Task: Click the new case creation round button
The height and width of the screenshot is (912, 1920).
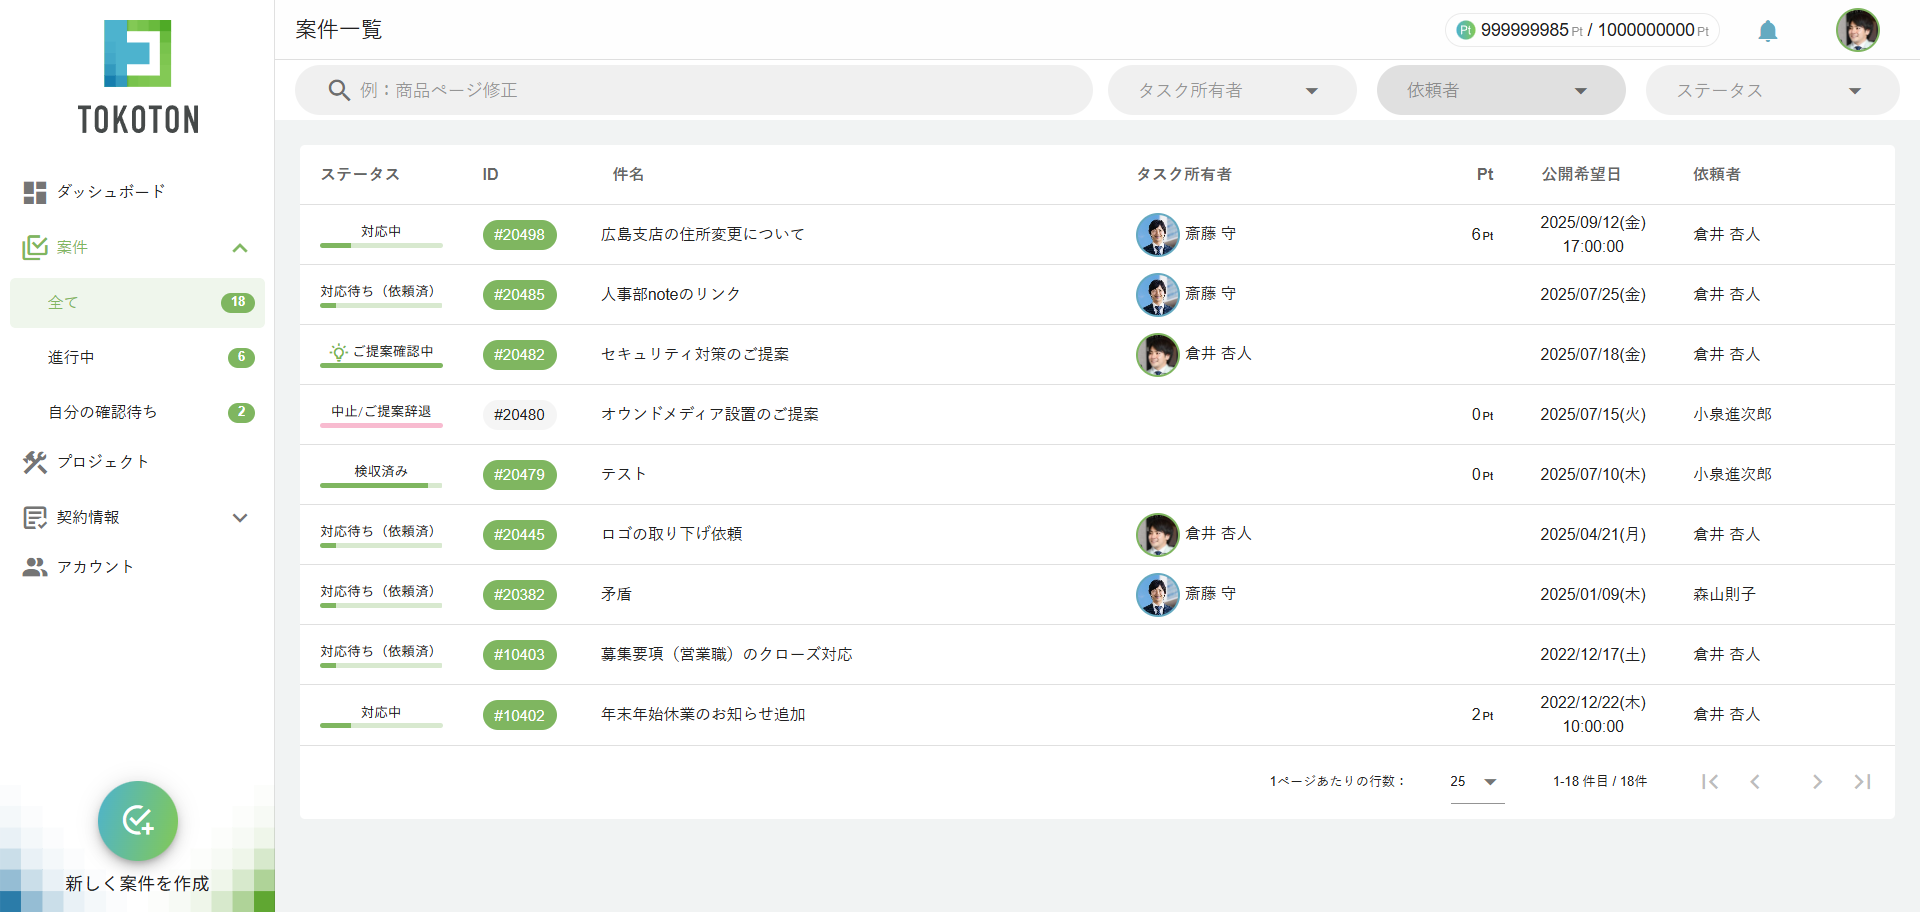Action: [x=138, y=821]
